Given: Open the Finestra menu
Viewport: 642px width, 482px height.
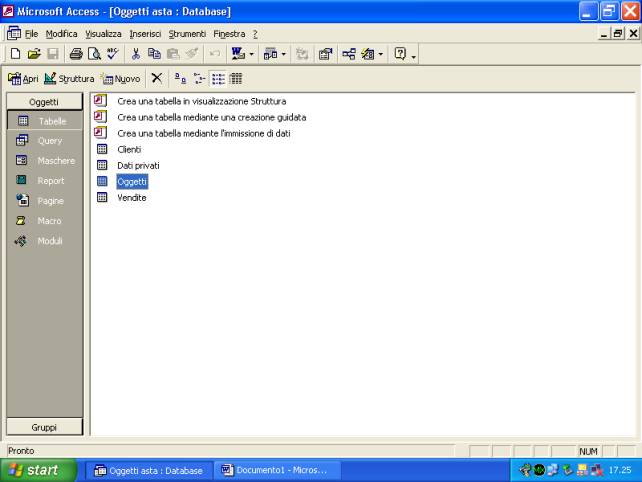Looking at the screenshot, I should (x=229, y=34).
